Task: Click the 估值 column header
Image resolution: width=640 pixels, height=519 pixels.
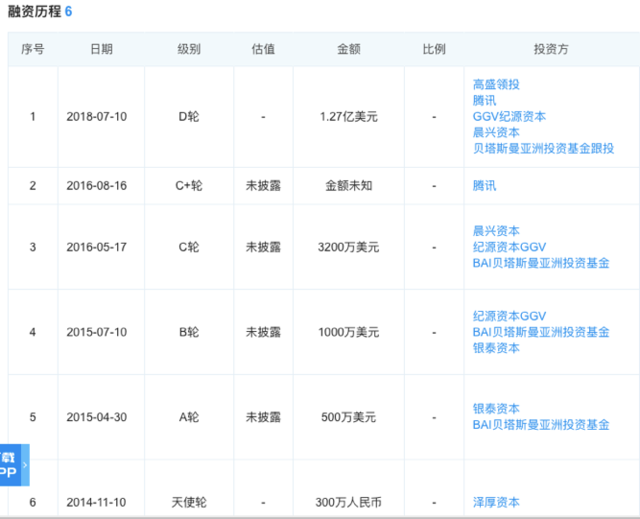Action: coord(263,49)
